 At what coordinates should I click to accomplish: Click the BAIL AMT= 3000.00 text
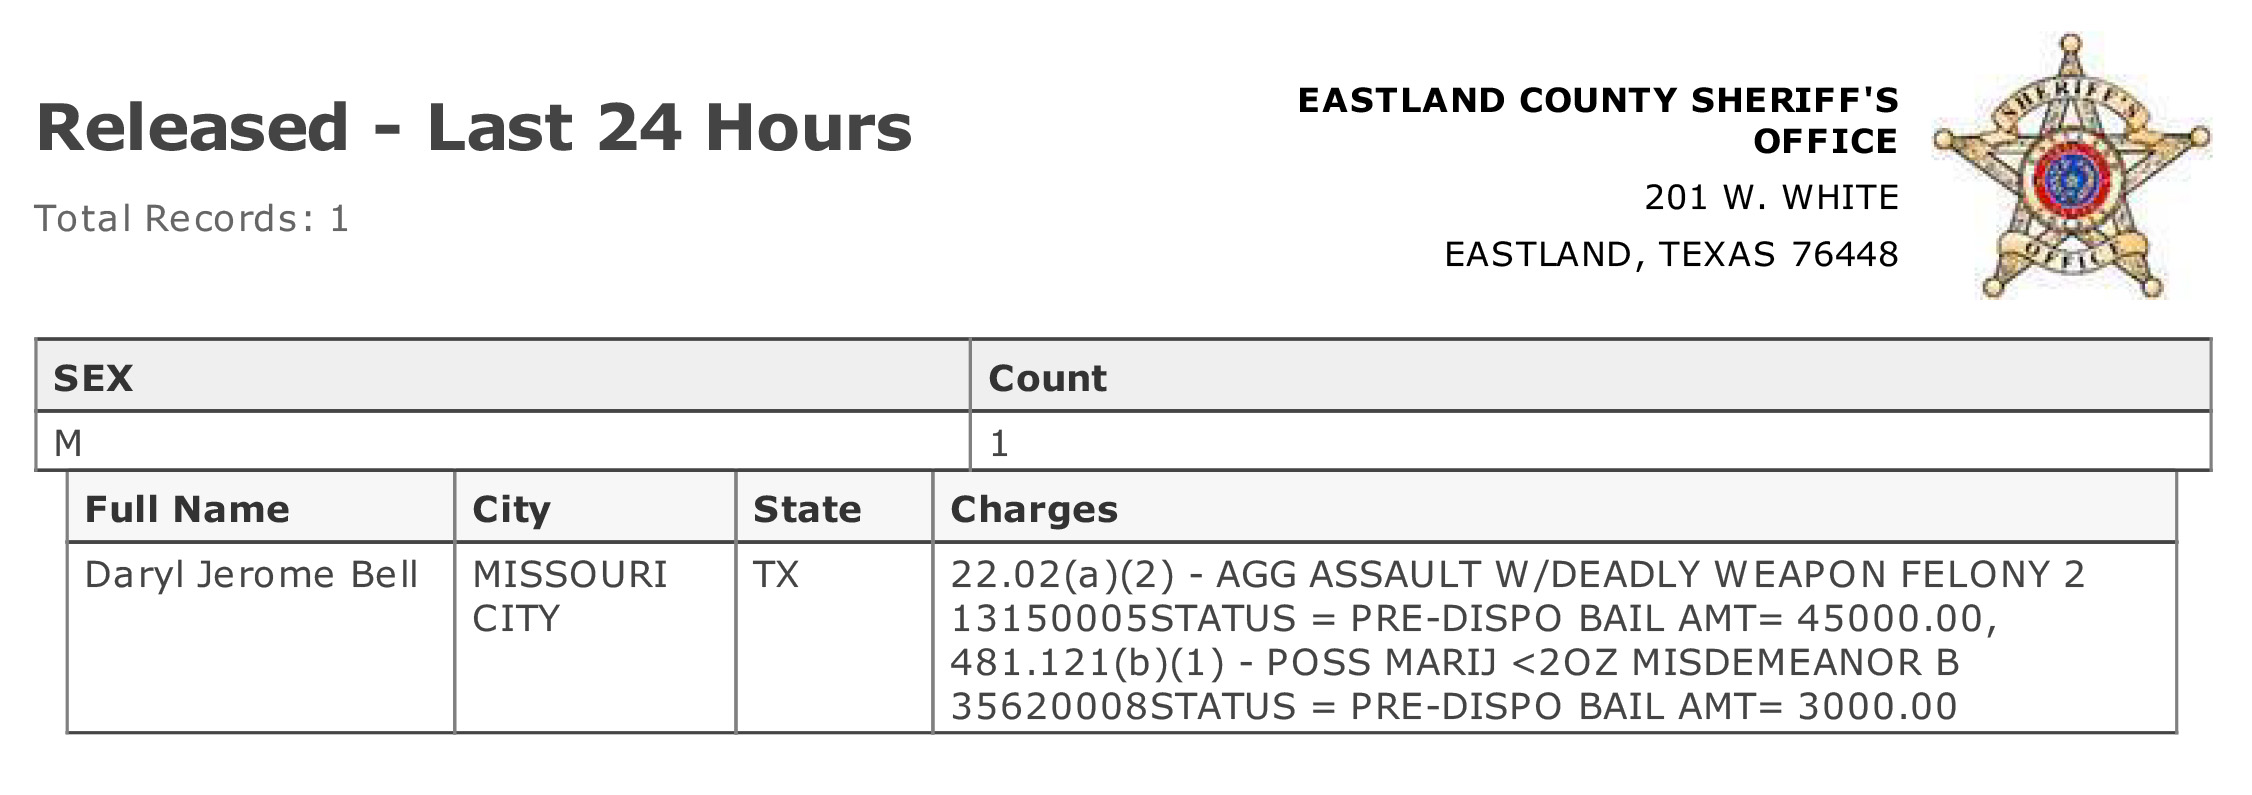[x=1767, y=706]
